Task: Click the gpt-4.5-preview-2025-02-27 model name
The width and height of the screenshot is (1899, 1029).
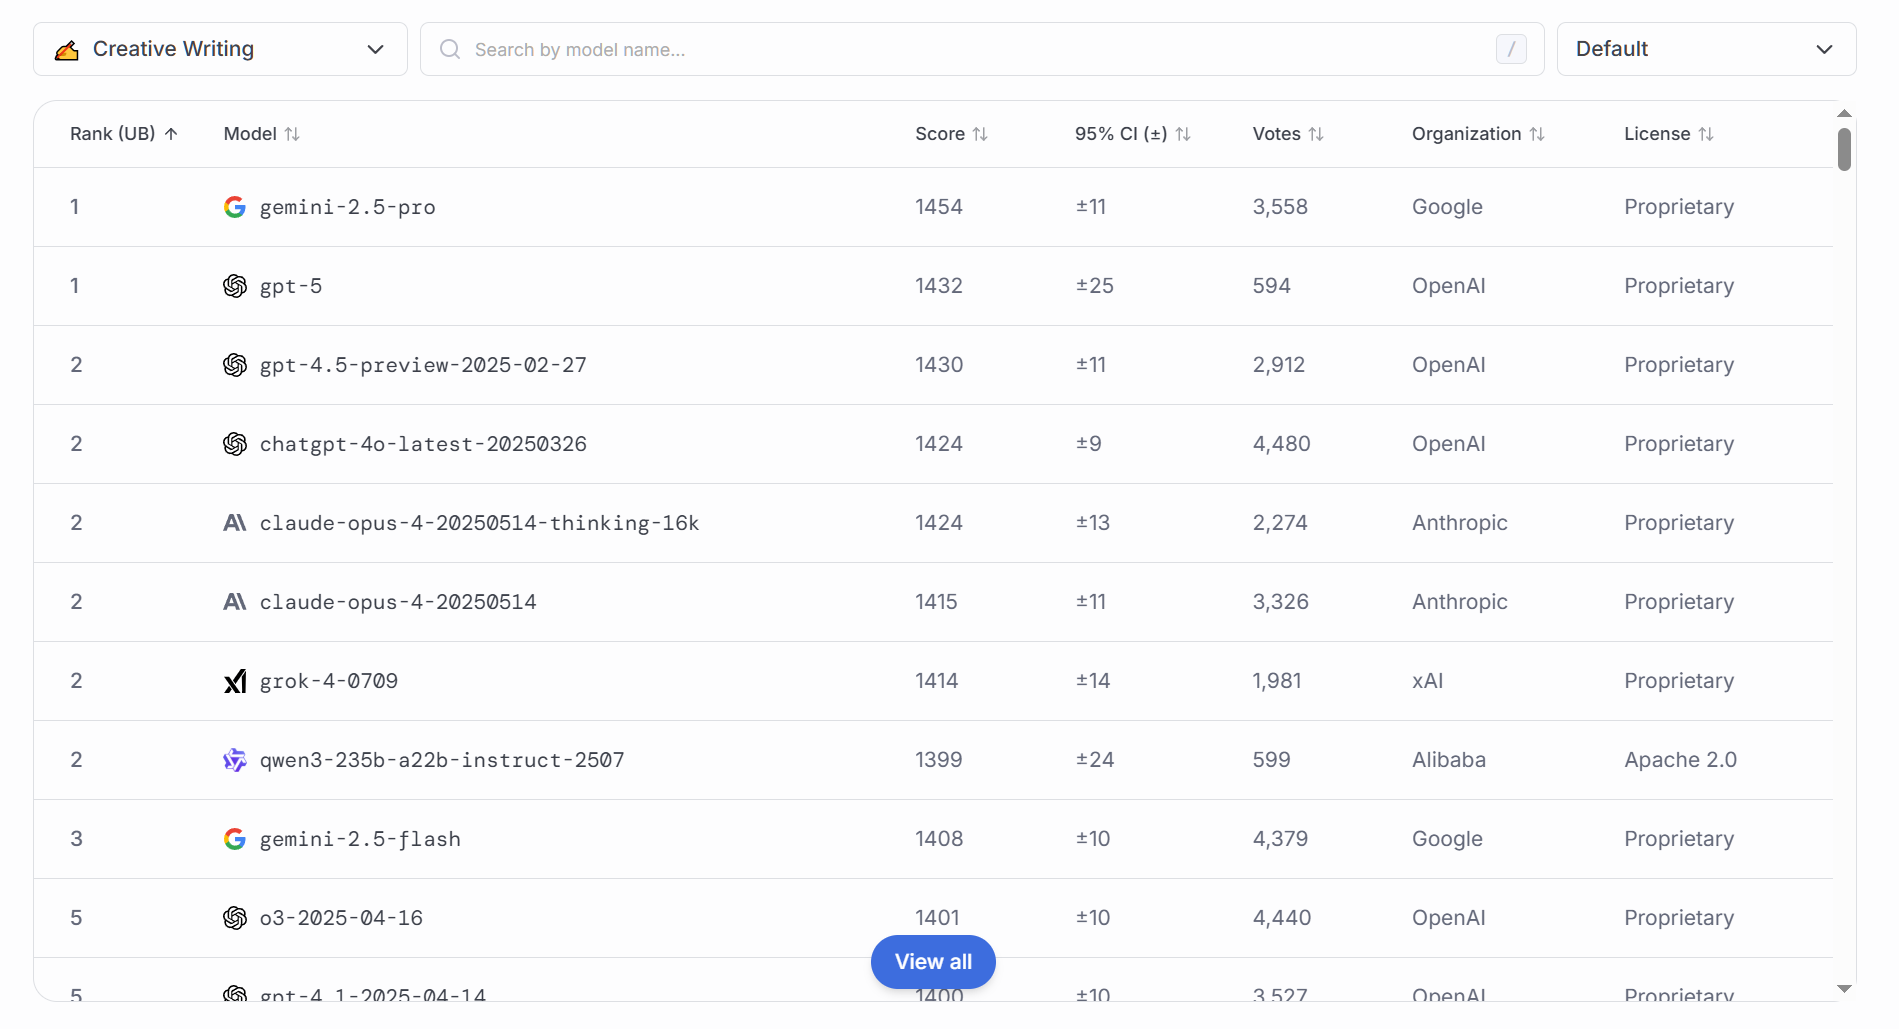Action: tap(423, 365)
